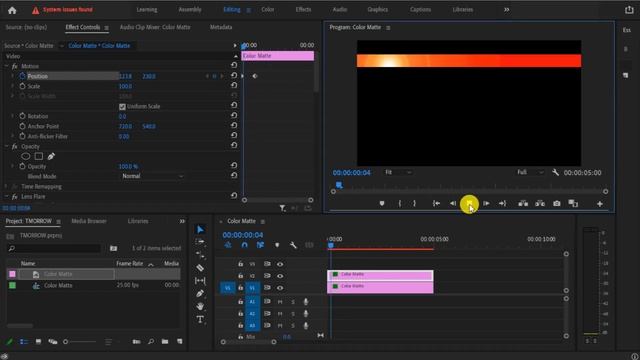This screenshot has width=640, height=360.
Task: Click the Program monitor playhead on scrubber
Action: 339,185
